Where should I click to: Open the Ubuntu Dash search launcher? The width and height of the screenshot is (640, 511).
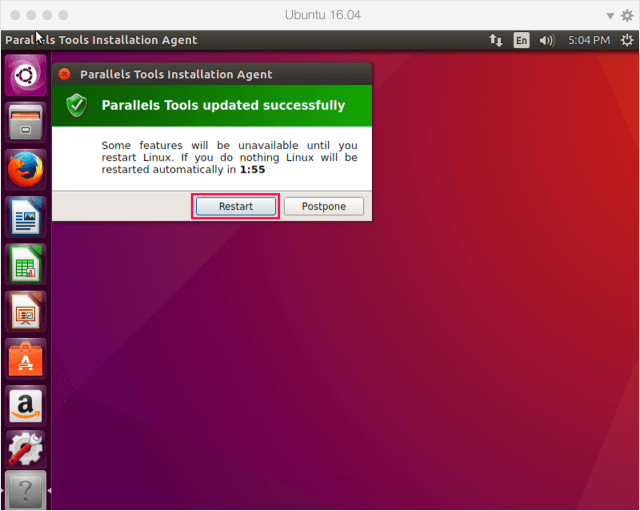[26, 76]
